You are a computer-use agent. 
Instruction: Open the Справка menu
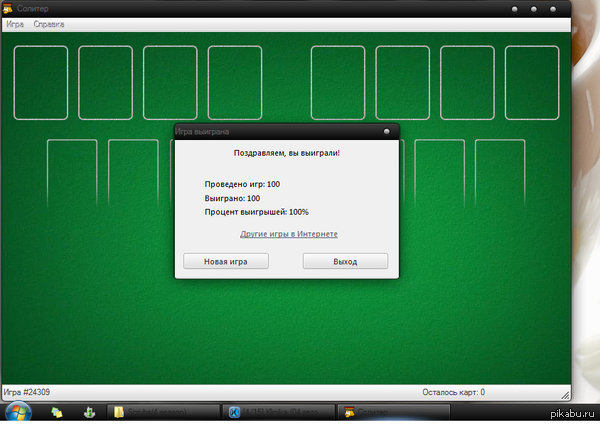coord(49,22)
